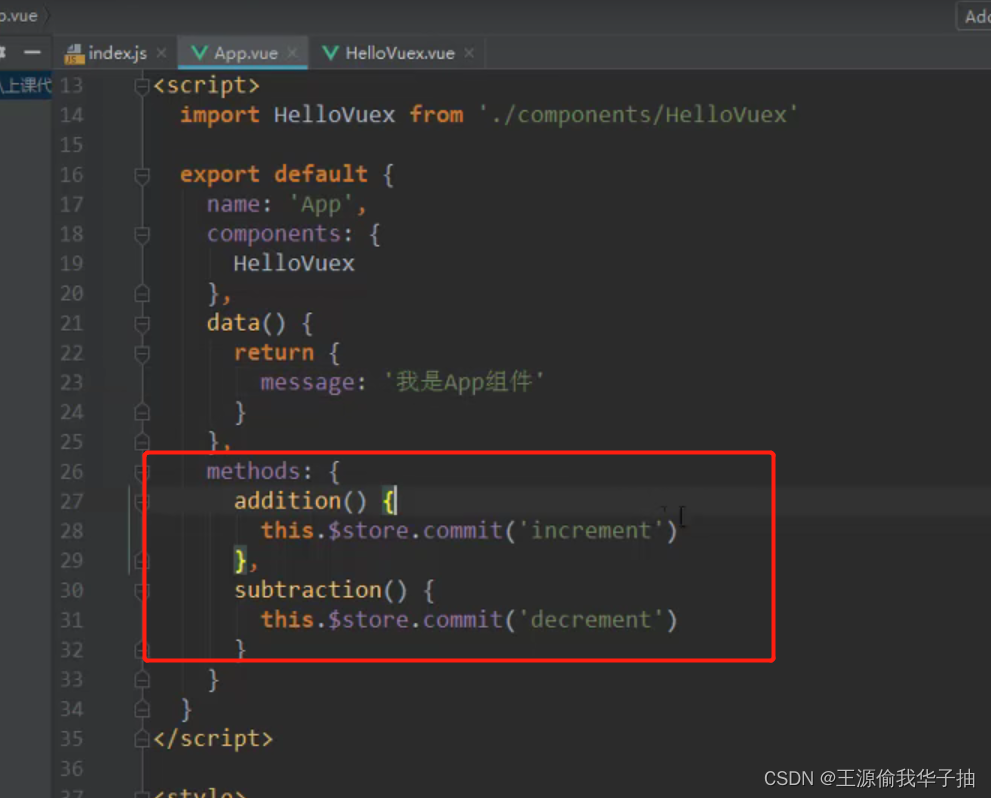Click the Vue icon on App.vue tab
The width and height of the screenshot is (991, 798).
coord(199,53)
